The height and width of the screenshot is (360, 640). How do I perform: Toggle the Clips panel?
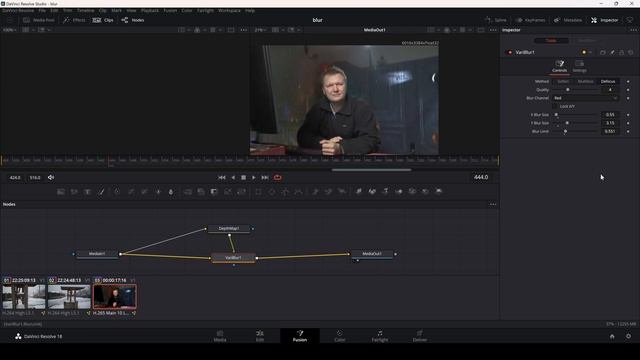[x=103, y=20]
